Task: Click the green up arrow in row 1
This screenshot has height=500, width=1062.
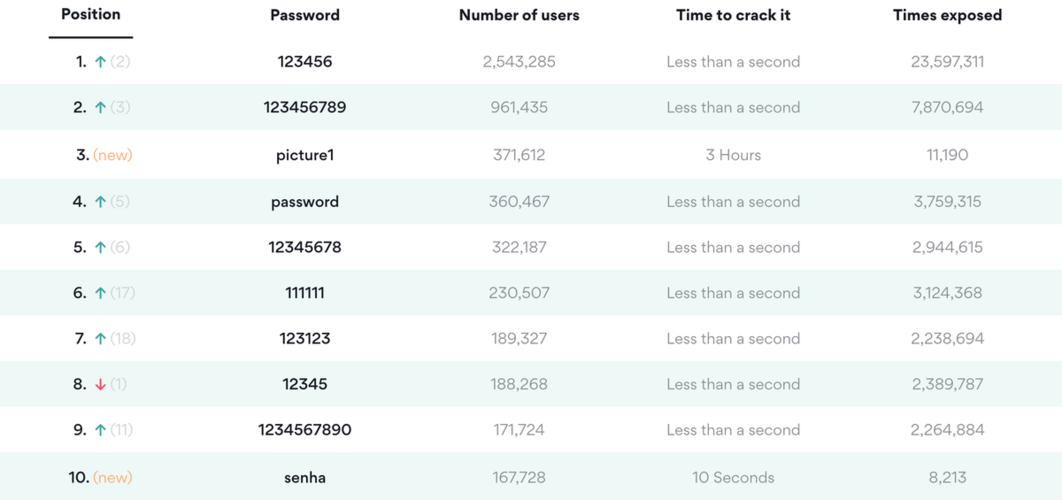Action: tap(100, 62)
